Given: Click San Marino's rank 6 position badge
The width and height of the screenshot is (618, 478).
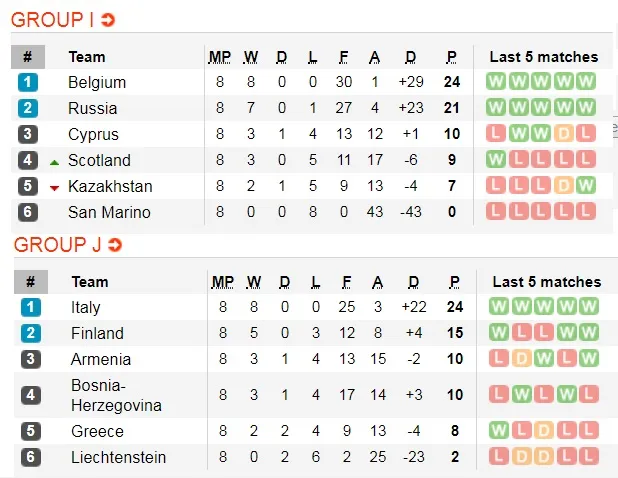Looking at the screenshot, I should (28, 212).
